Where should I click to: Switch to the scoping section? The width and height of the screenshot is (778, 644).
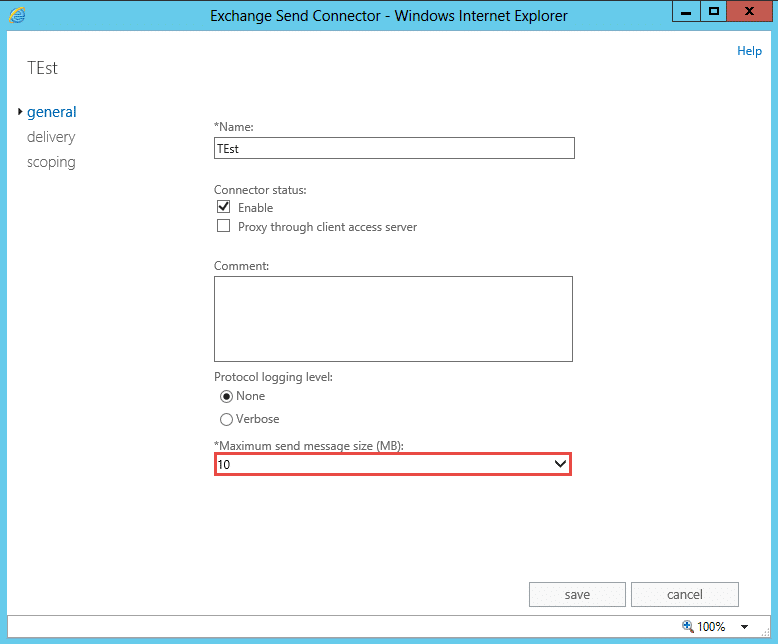point(51,162)
